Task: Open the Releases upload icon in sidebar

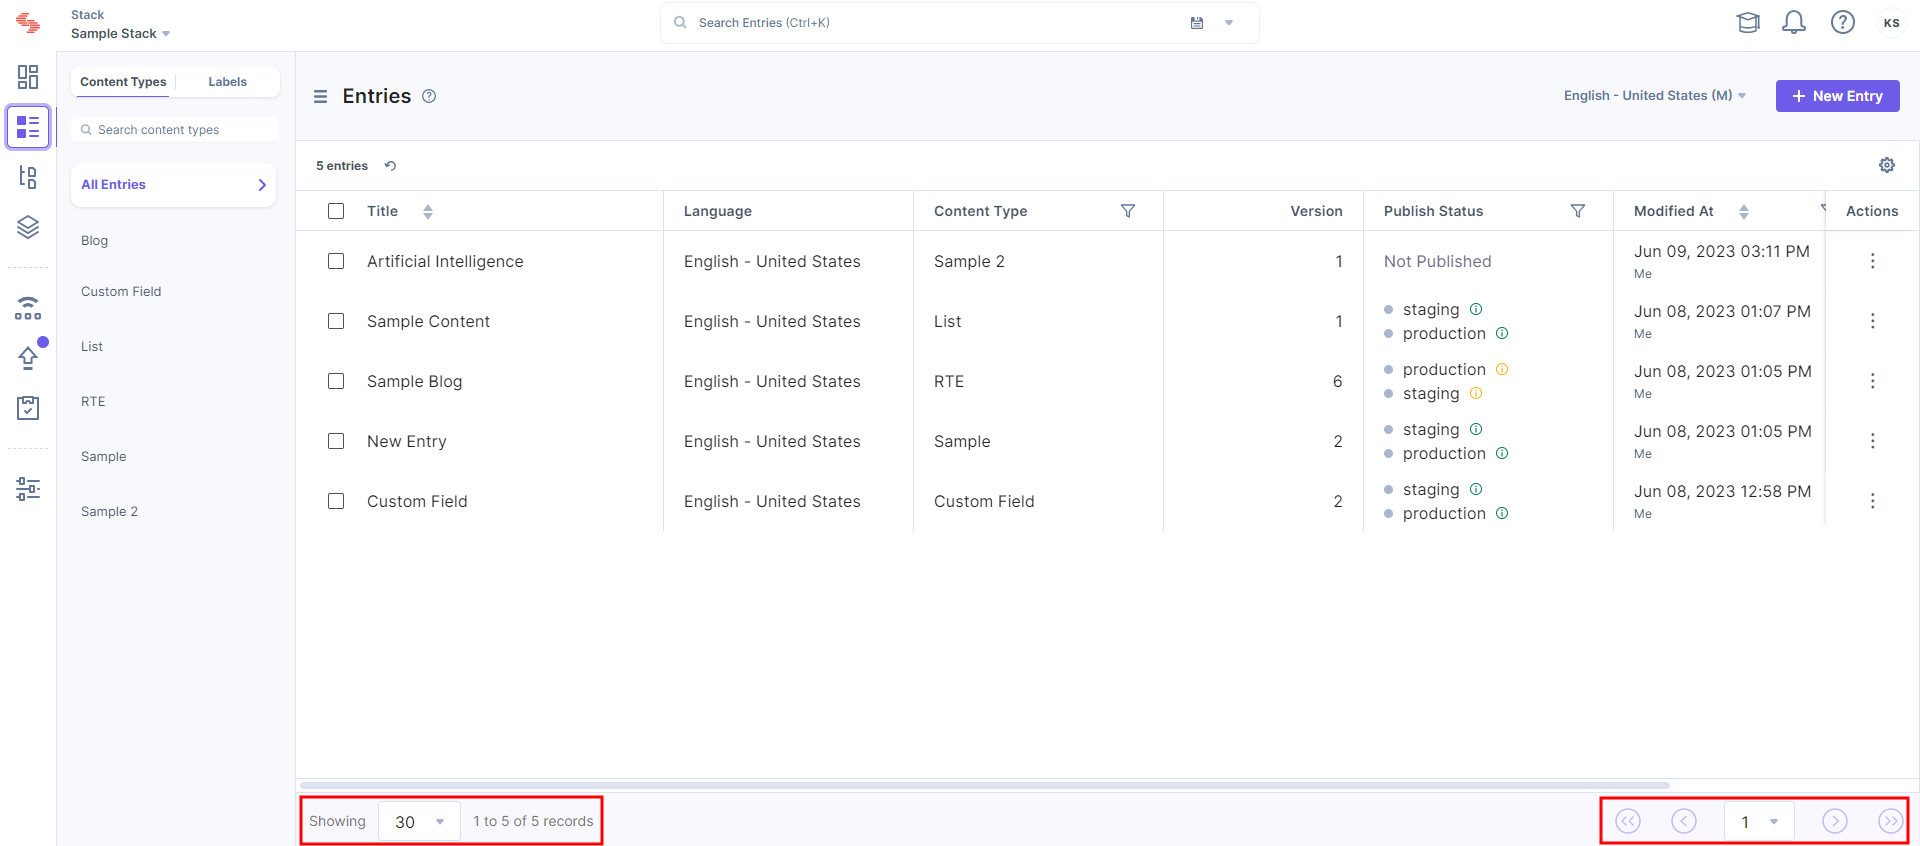Action: tap(28, 357)
